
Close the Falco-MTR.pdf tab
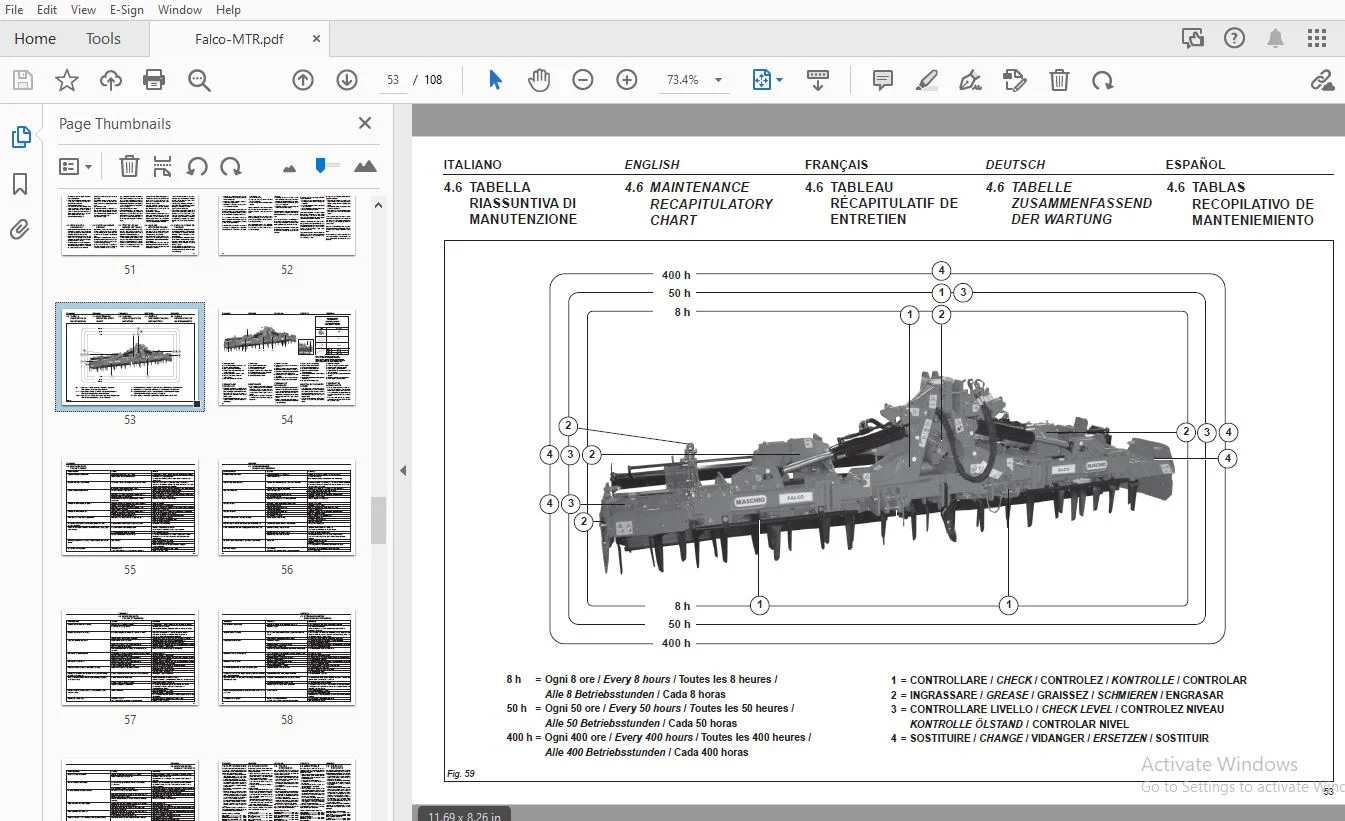317,39
